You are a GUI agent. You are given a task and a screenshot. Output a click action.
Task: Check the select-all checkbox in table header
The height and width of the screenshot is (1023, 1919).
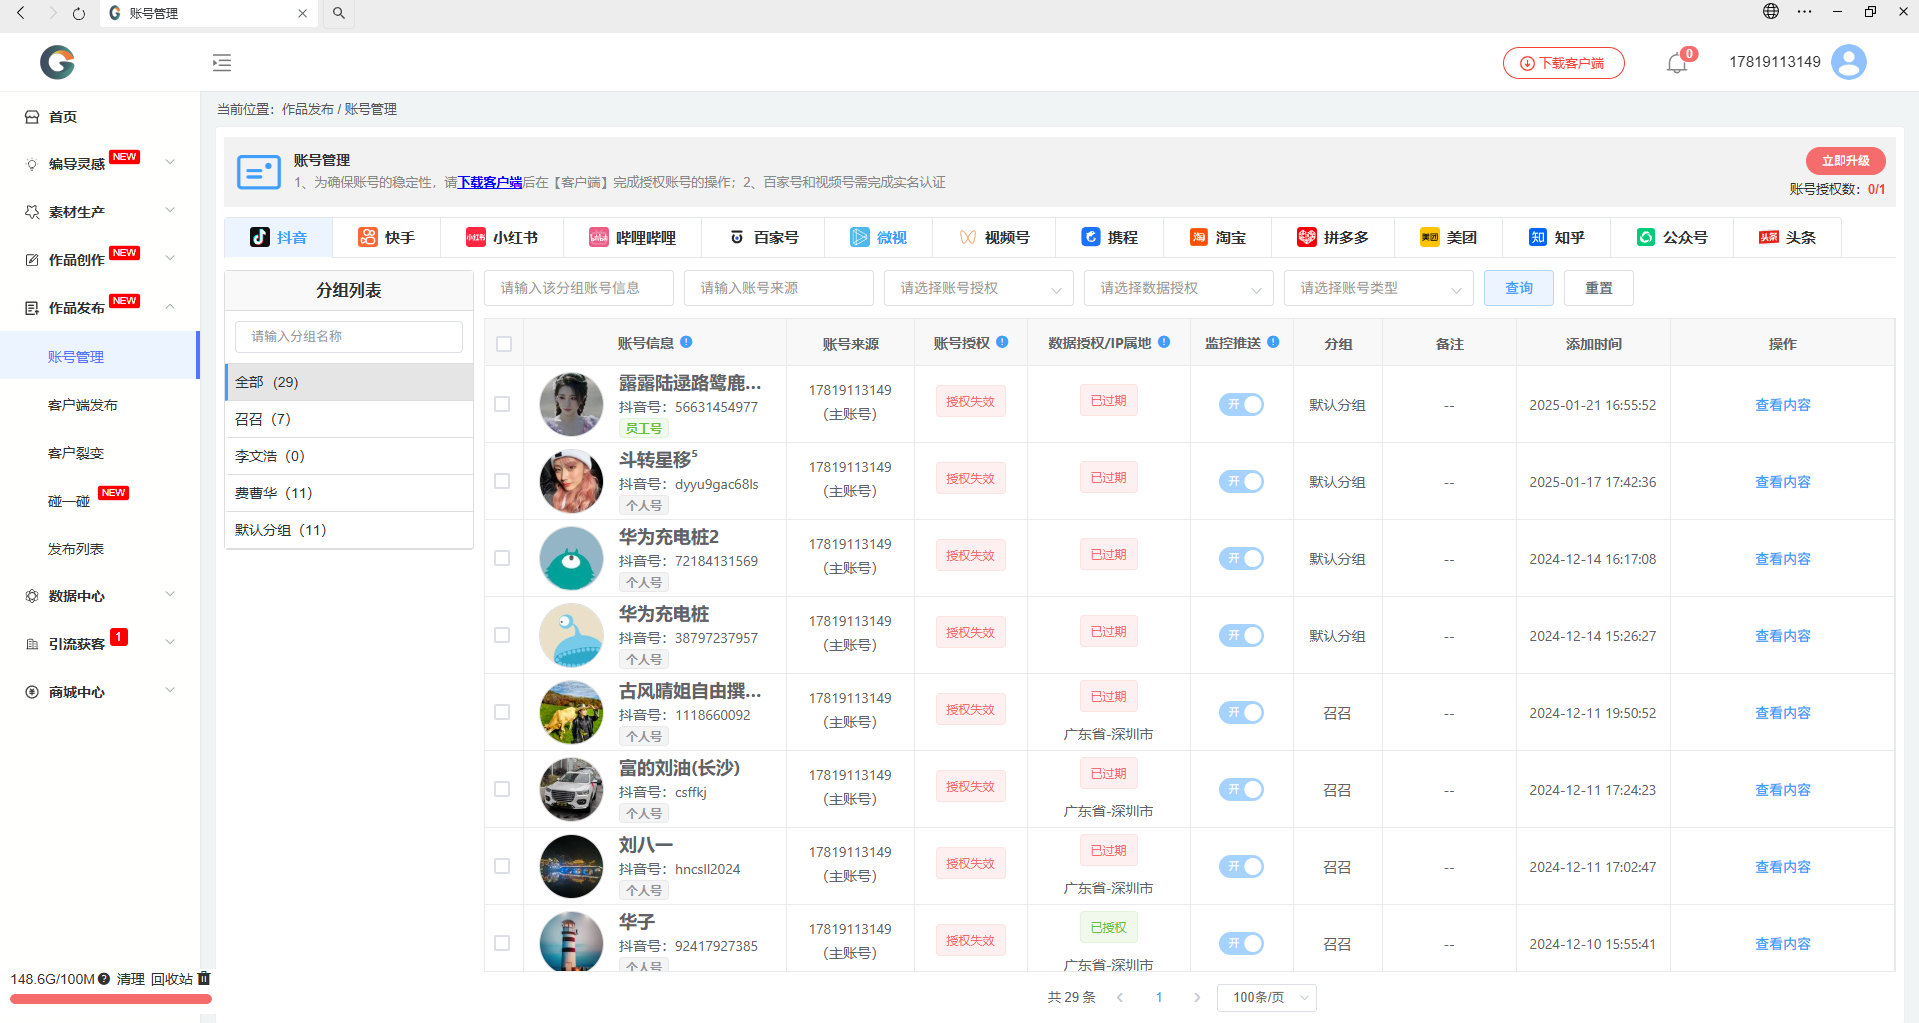tap(504, 344)
